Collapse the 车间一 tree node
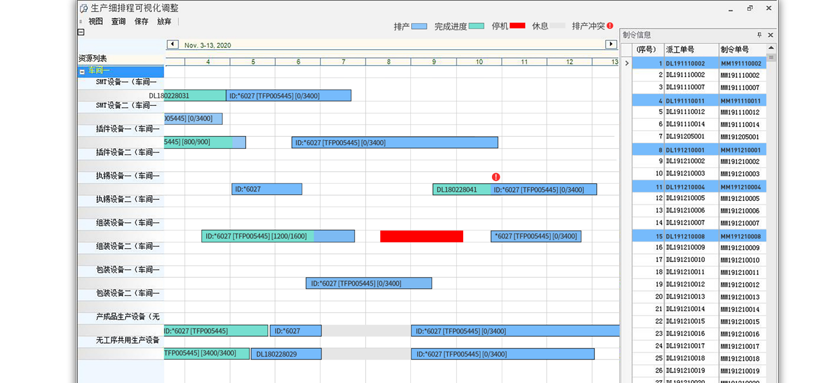This screenshot has width=832, height=383. pyautogui.click(x=82, y=71)
